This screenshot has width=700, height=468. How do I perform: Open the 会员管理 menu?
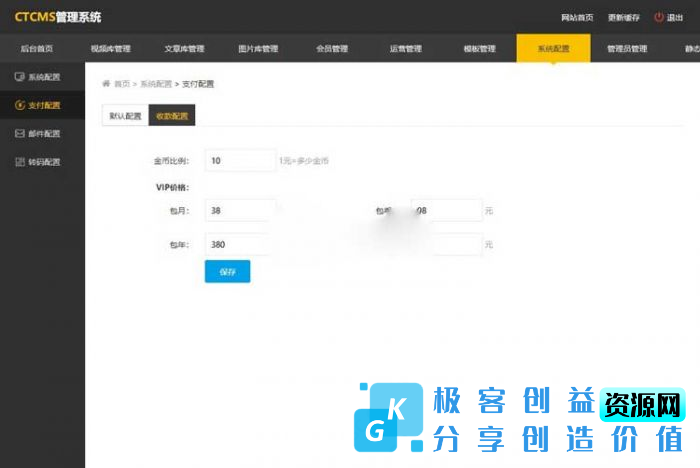332,49
